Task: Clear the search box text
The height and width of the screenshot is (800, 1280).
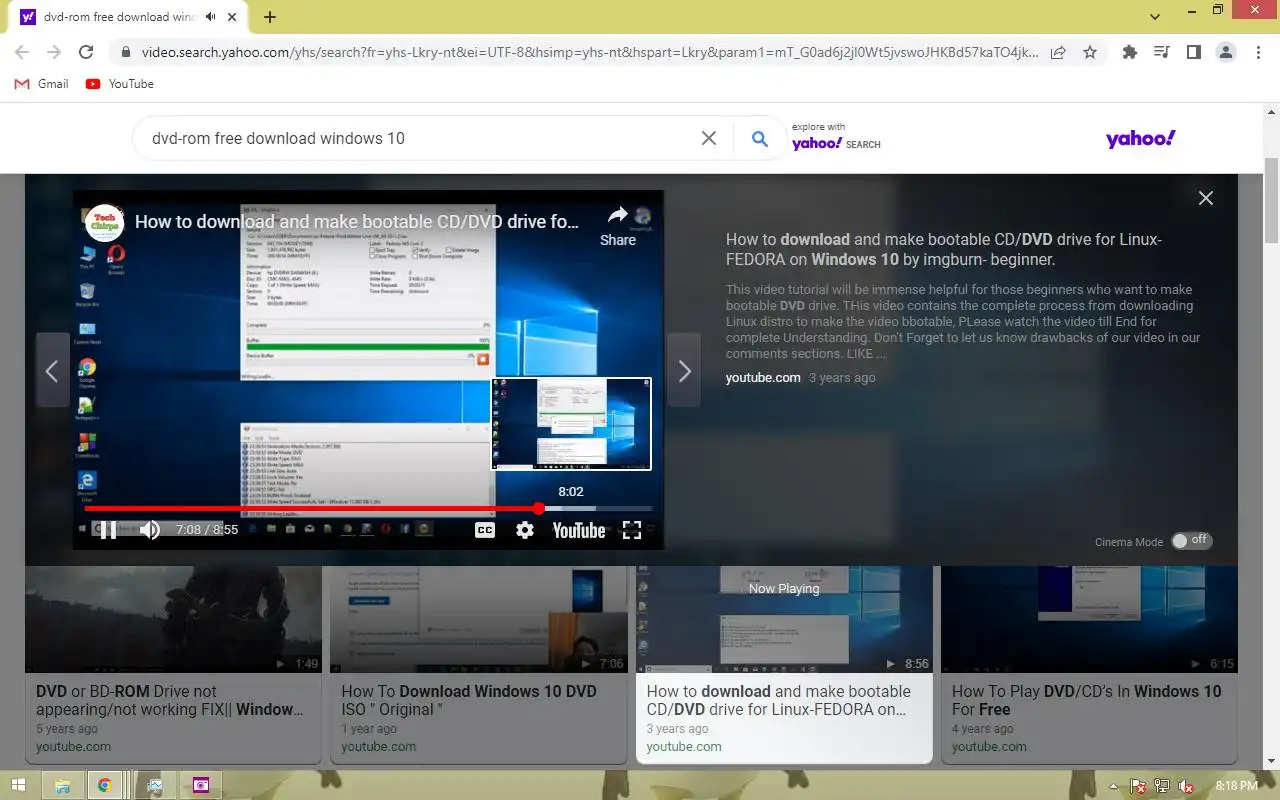Action: pyautogui.click(x=709, y=138)
